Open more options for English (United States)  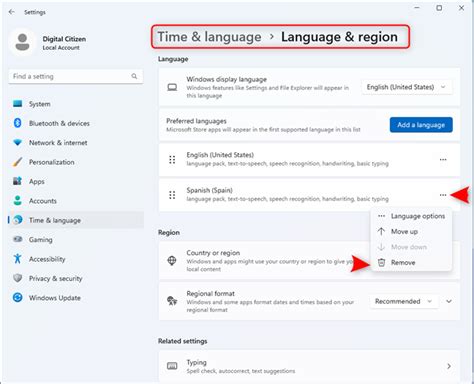(443, 159)
